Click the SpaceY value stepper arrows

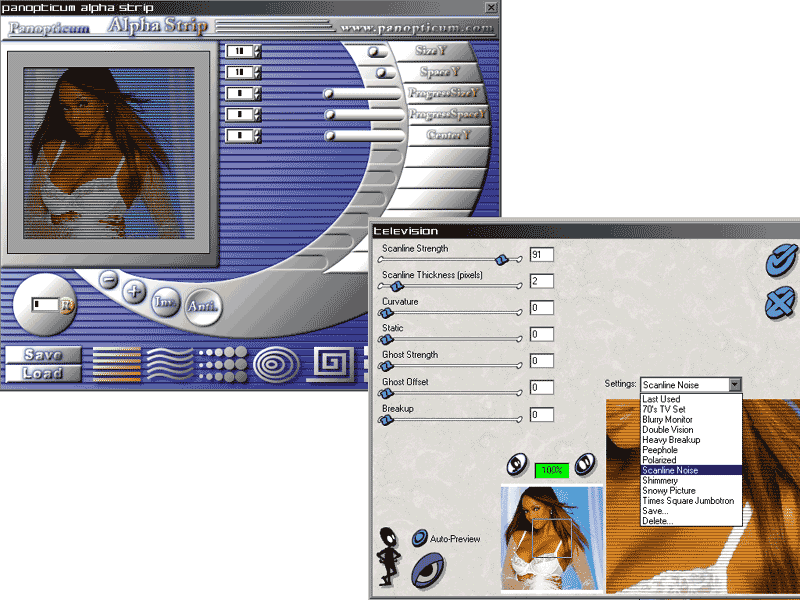click(257, 72)
